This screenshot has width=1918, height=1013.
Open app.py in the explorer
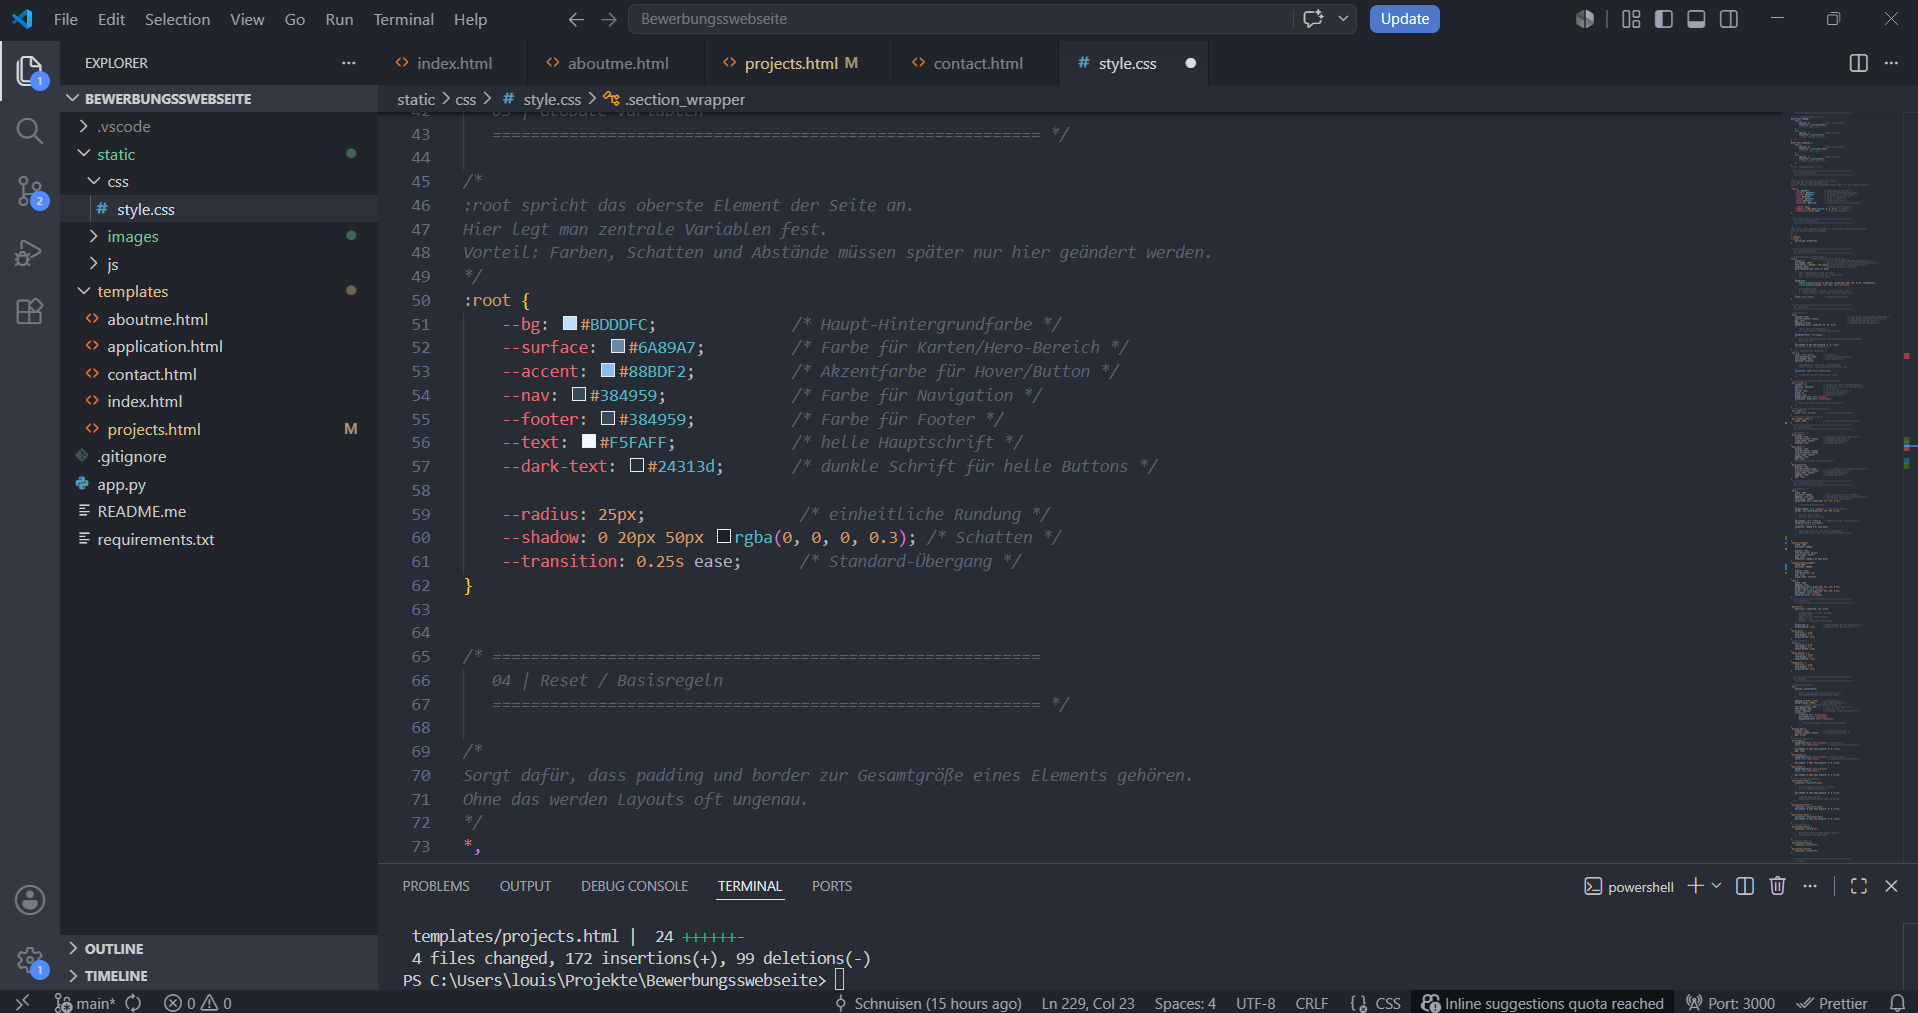point(121,484)
